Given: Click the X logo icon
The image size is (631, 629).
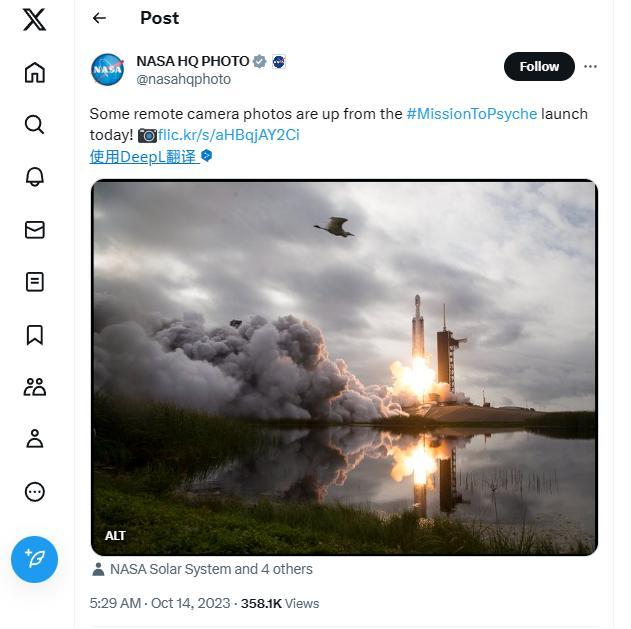Looking at the screenshot, I should pyautogui.click(x=34, y=20).
